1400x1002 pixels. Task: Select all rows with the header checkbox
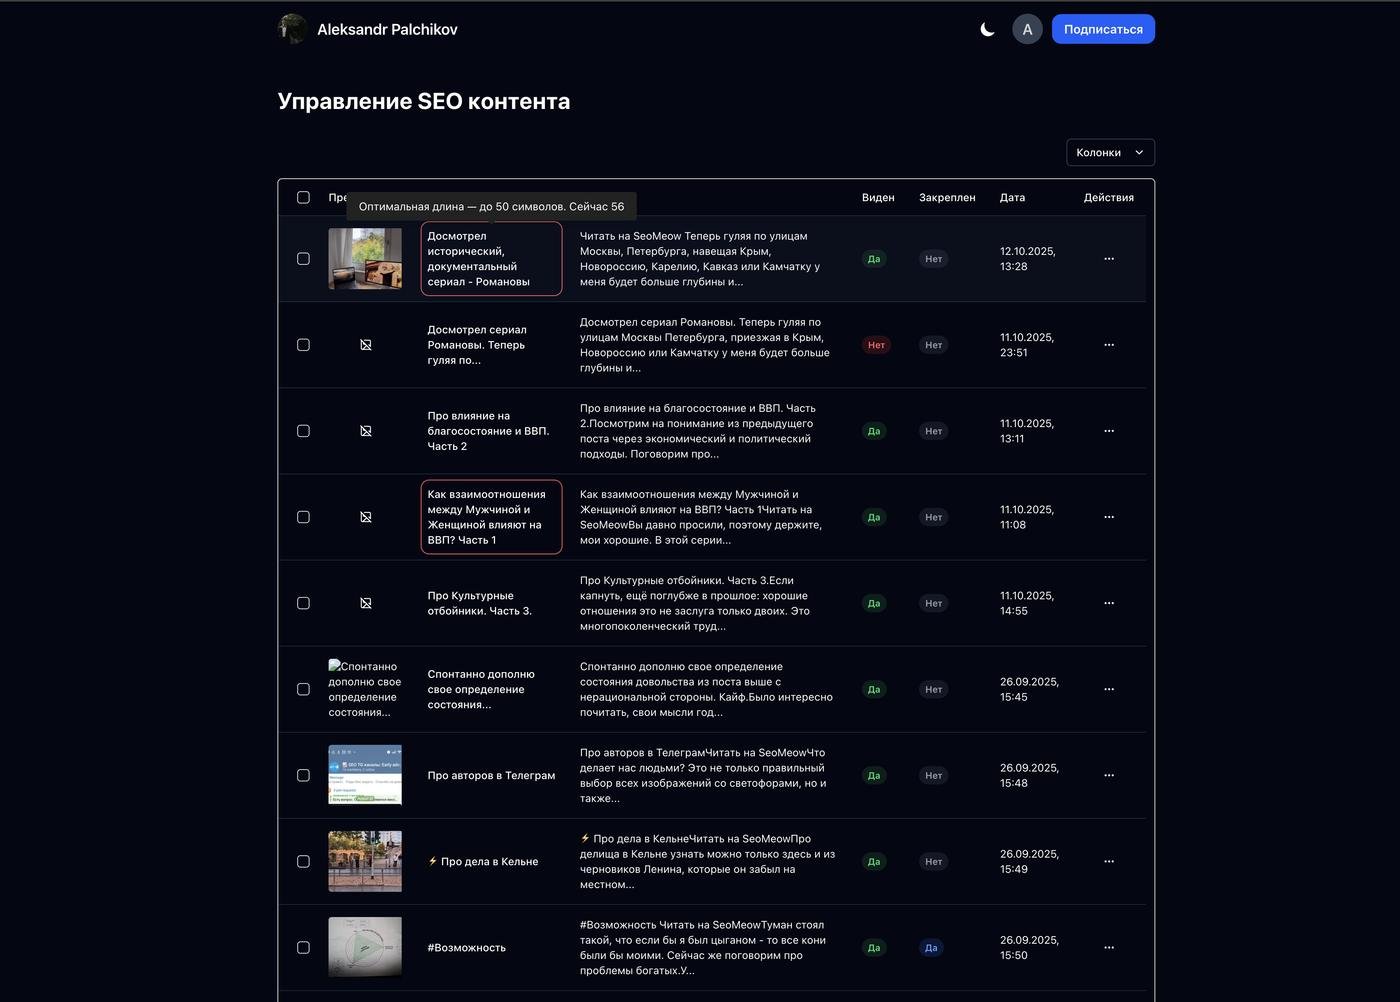(x=303, y=198)
